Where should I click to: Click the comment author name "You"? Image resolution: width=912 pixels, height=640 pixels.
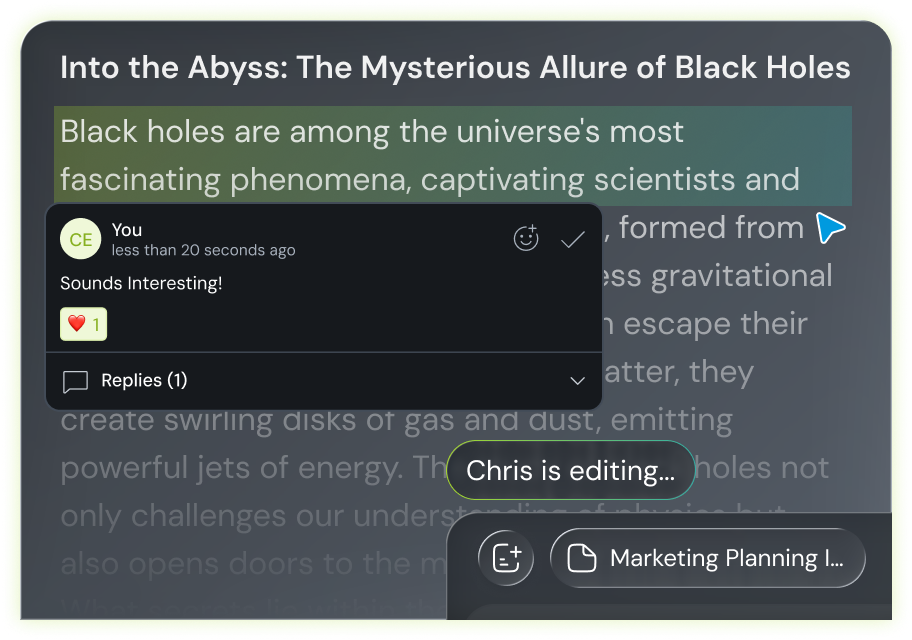127,231
